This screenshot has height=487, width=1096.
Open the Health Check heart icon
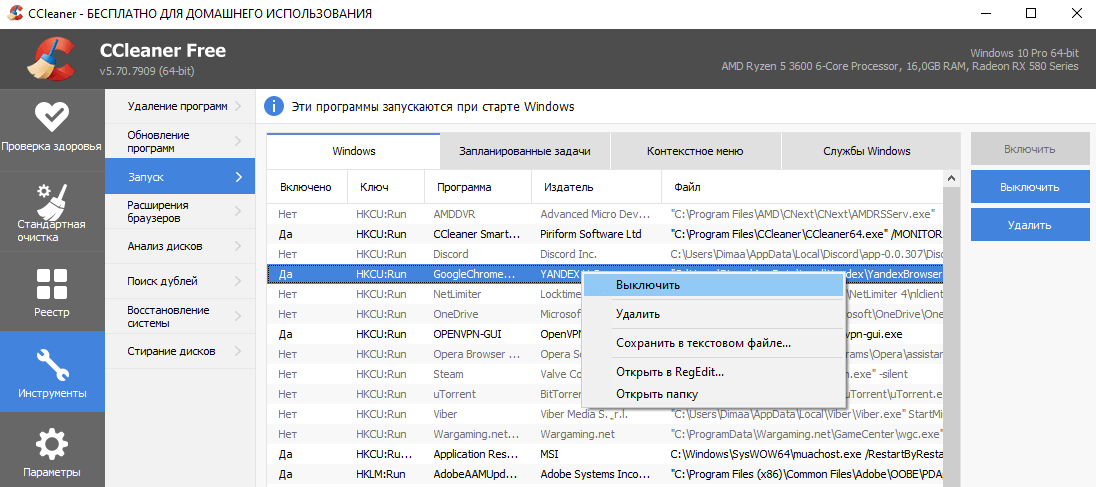click(51, 117)
